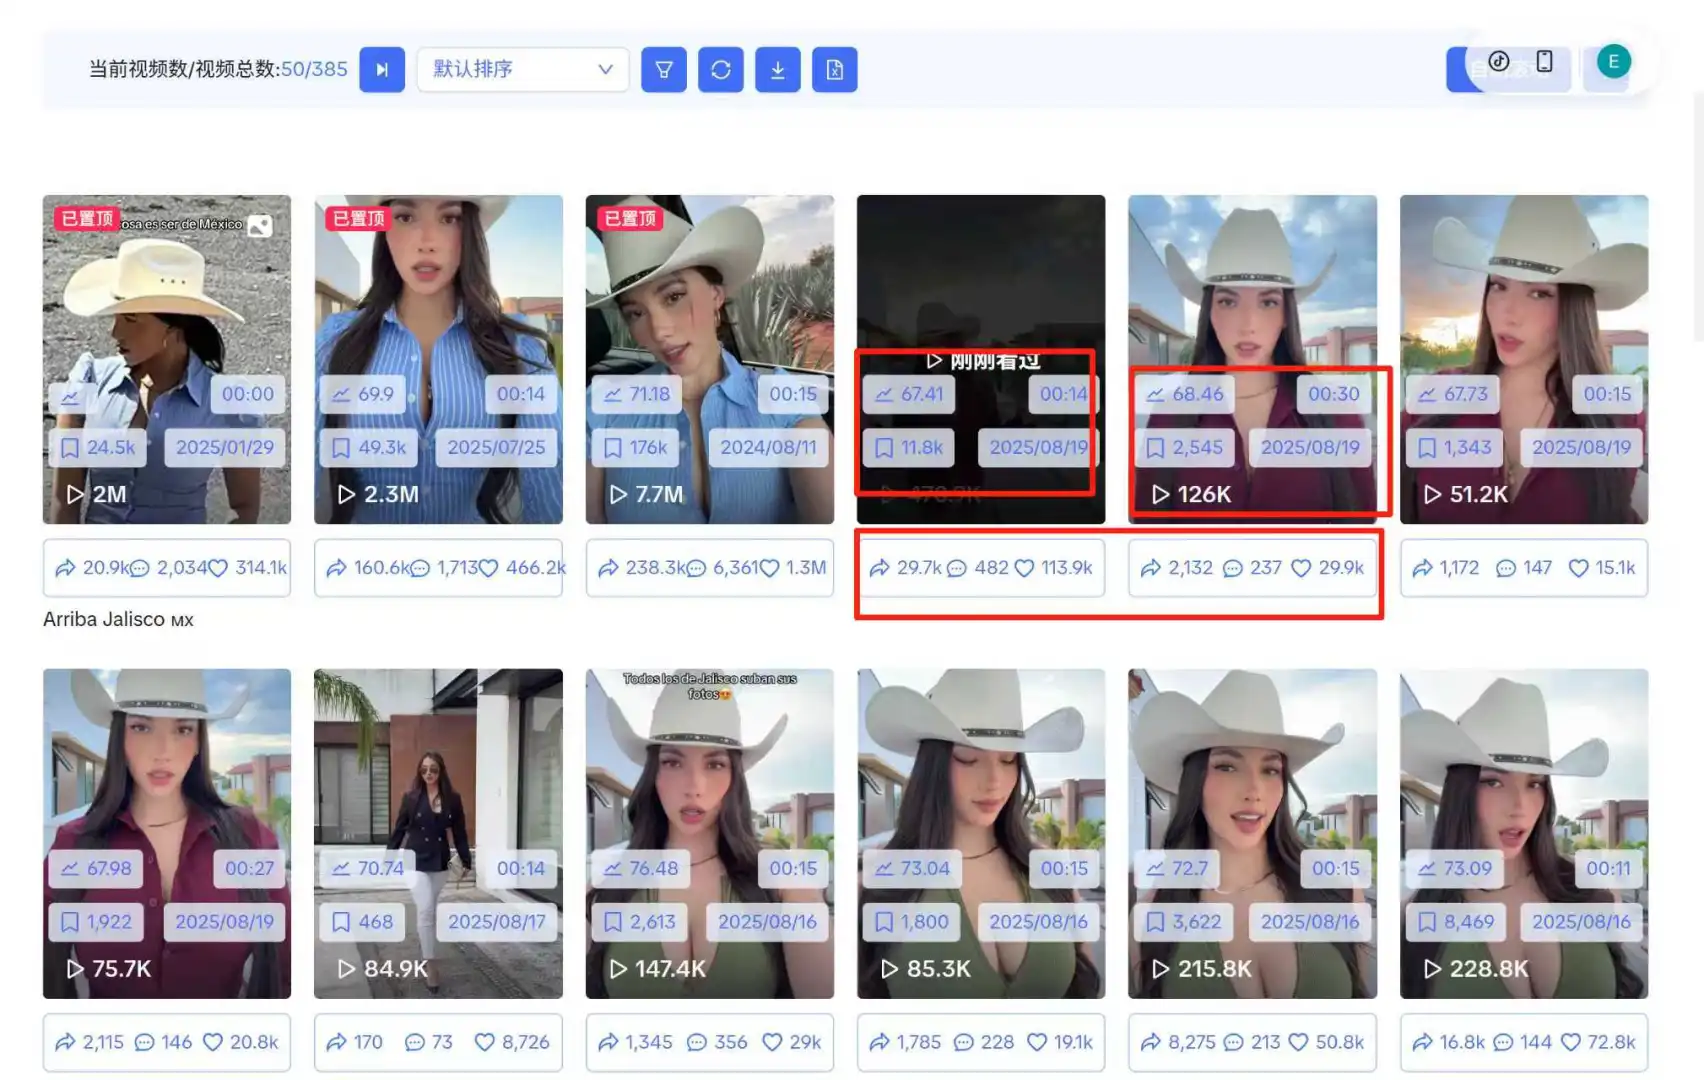The height and width of the screenshot is (1080, 1704).
Task: Click the 29.7k share count
Action: pos(919,568)
